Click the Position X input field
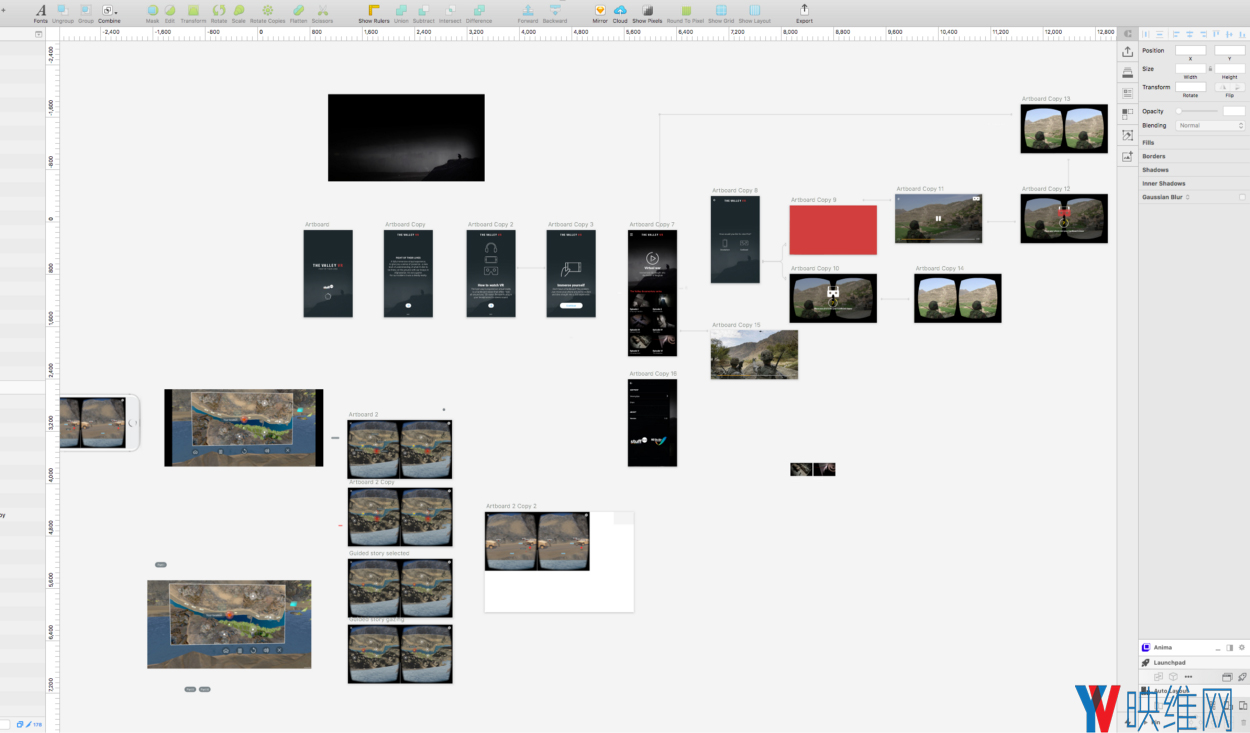 [1190, 50]
